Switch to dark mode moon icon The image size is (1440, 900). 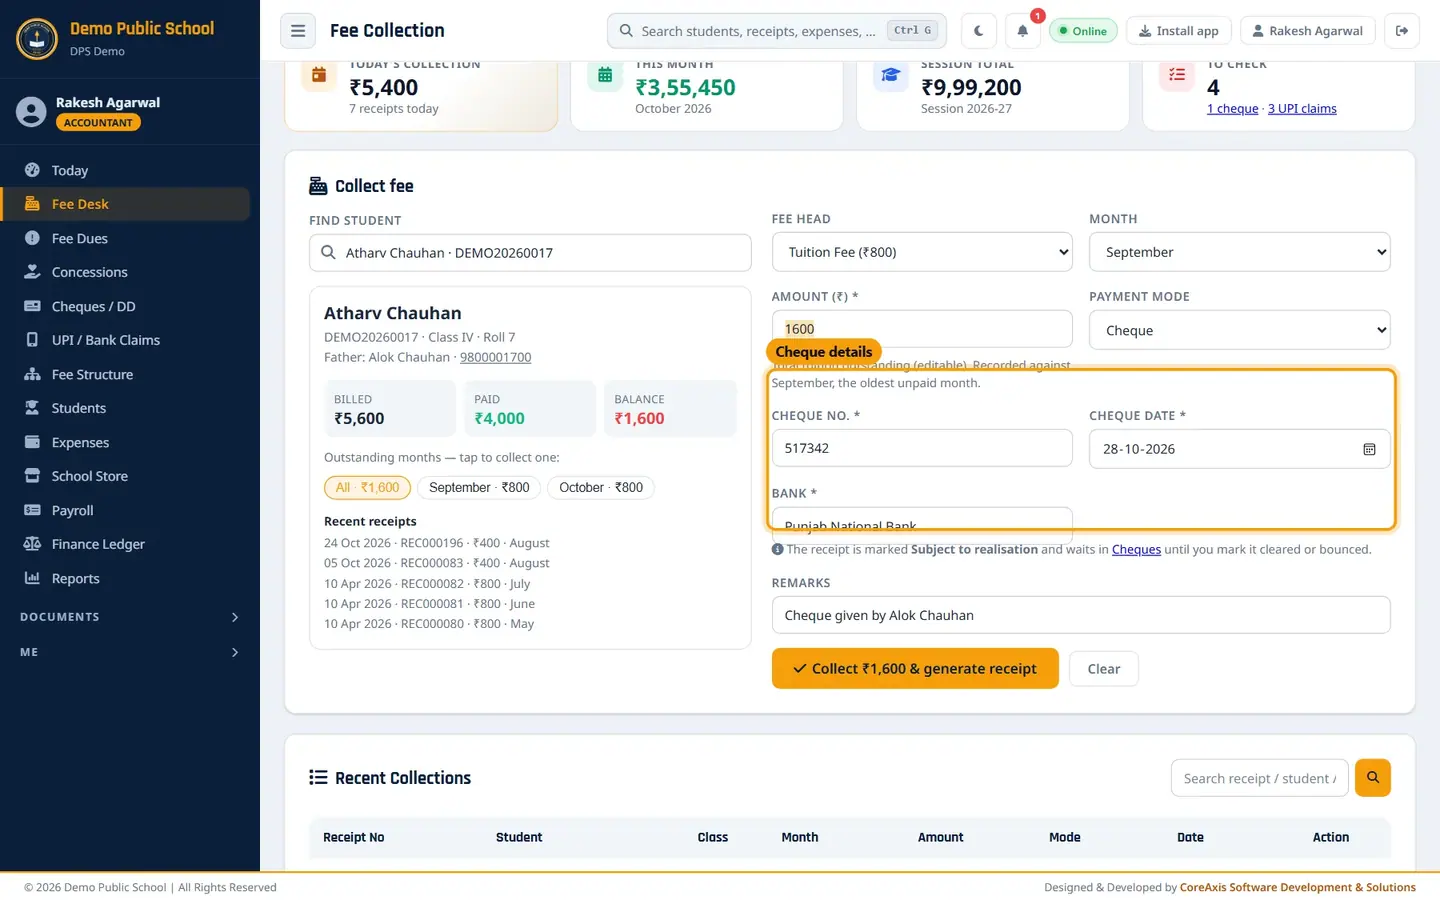pos(978,31)
